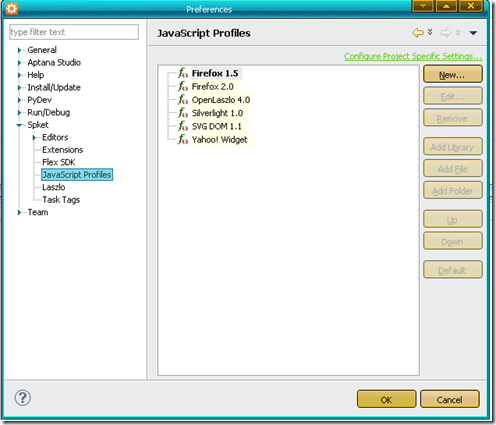Select the Team tree item label
This screenshot has height=425, width=496.
click(x=38, y=212)
